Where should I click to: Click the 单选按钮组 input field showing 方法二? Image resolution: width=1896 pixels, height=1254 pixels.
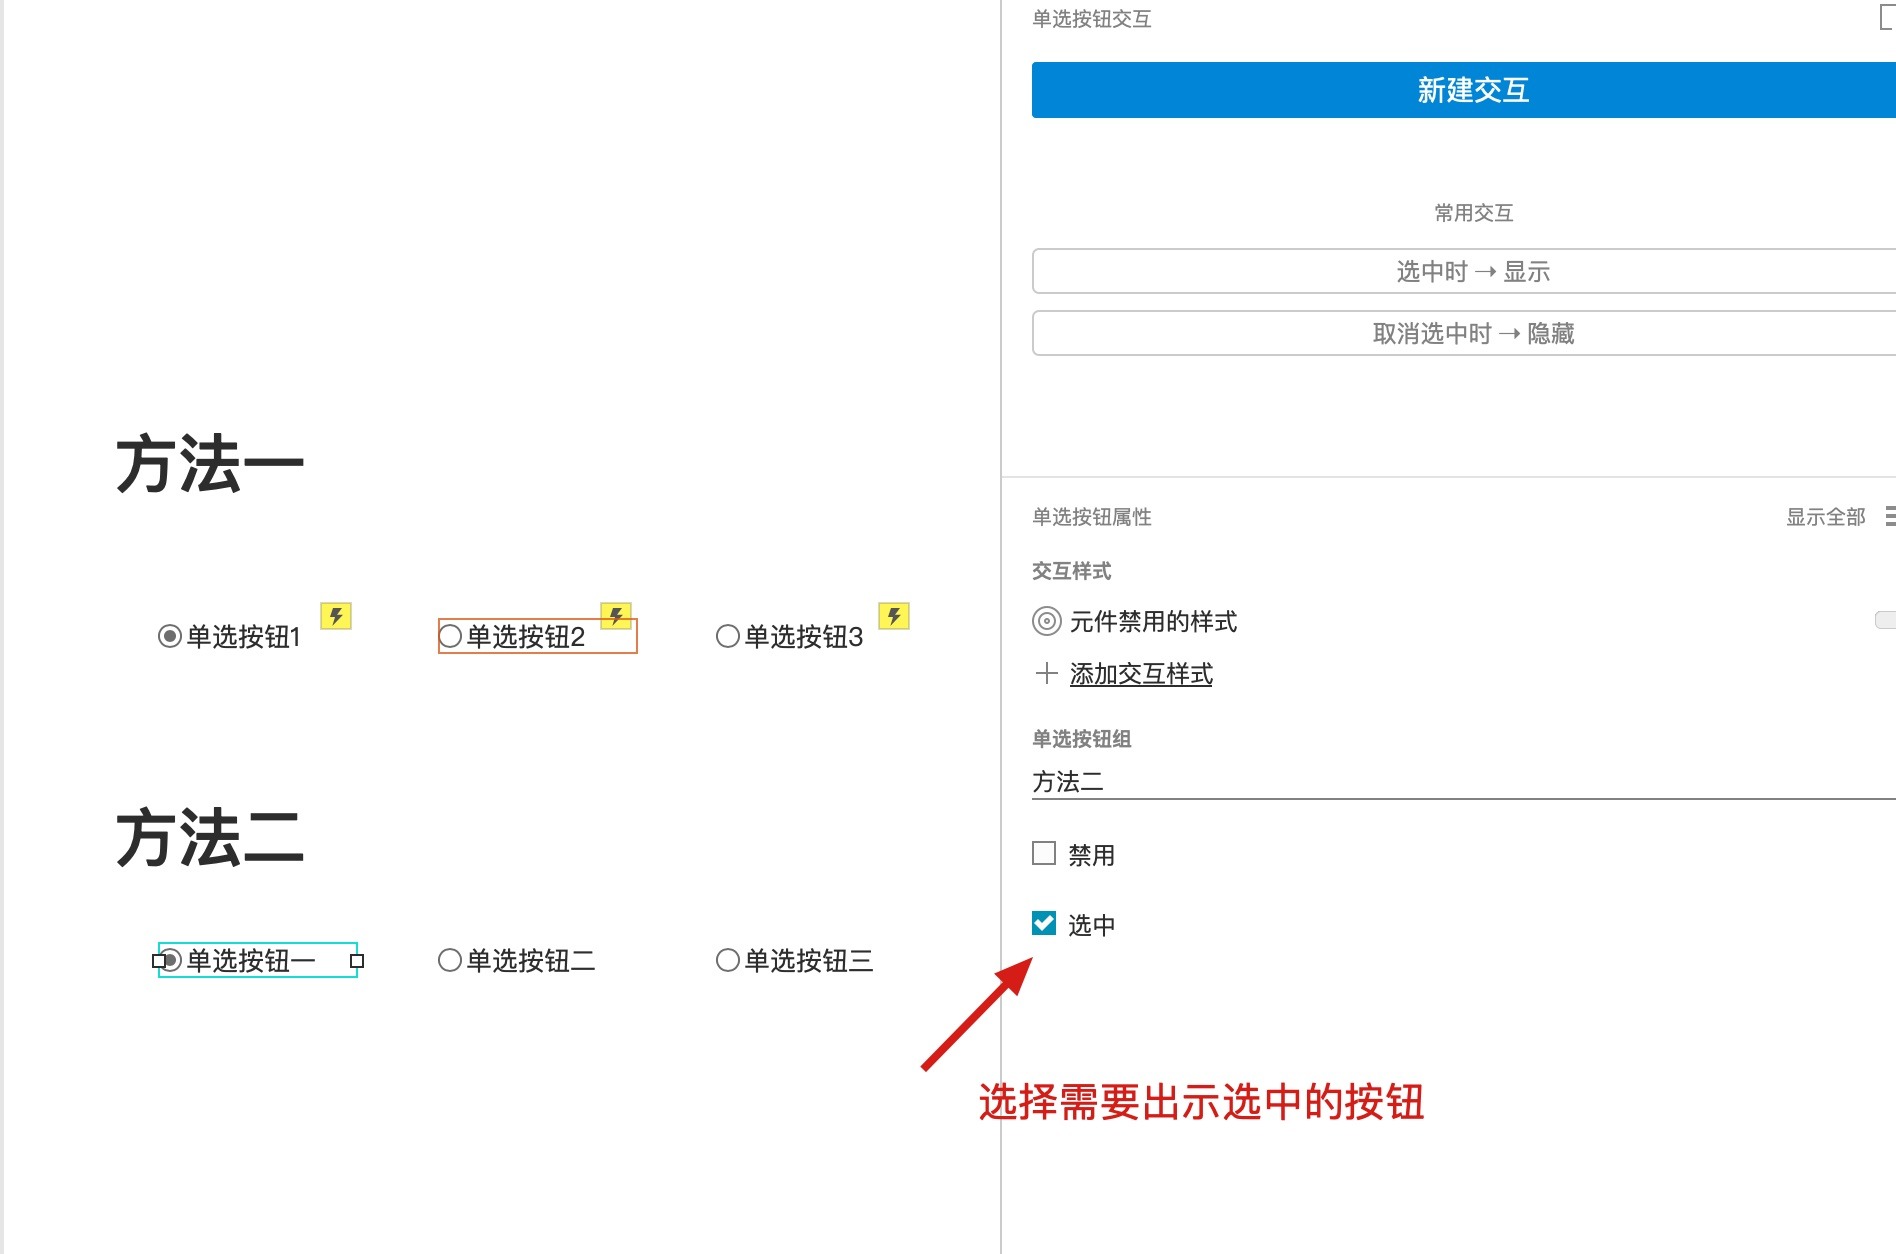tap(1300, 782)
